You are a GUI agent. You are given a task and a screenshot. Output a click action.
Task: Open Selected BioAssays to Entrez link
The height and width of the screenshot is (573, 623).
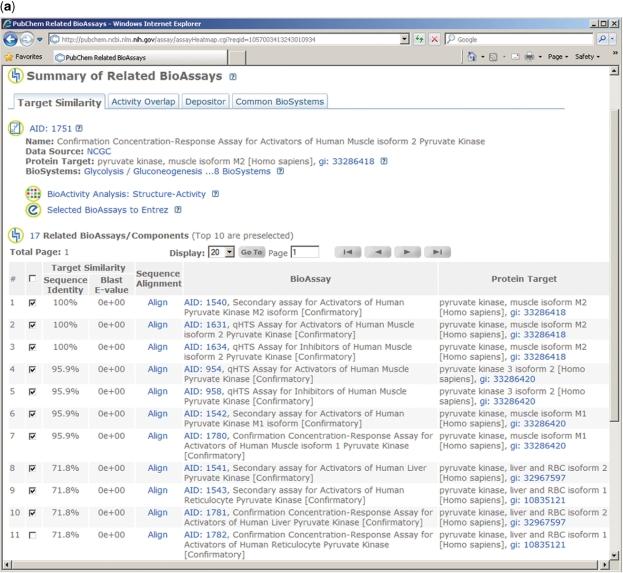107,210
